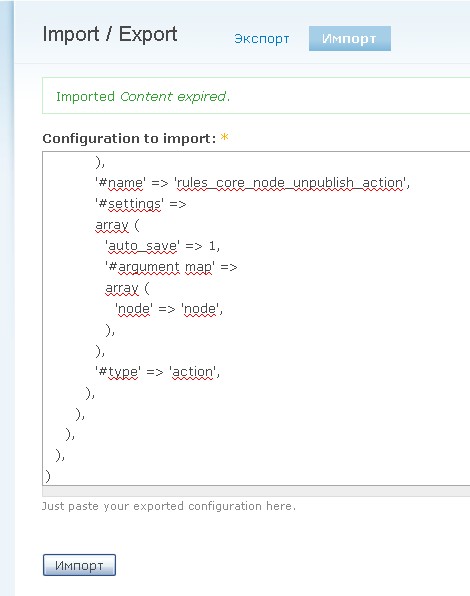
Task: Click the Imported Content expired message
Action: (x=143, y=97)
